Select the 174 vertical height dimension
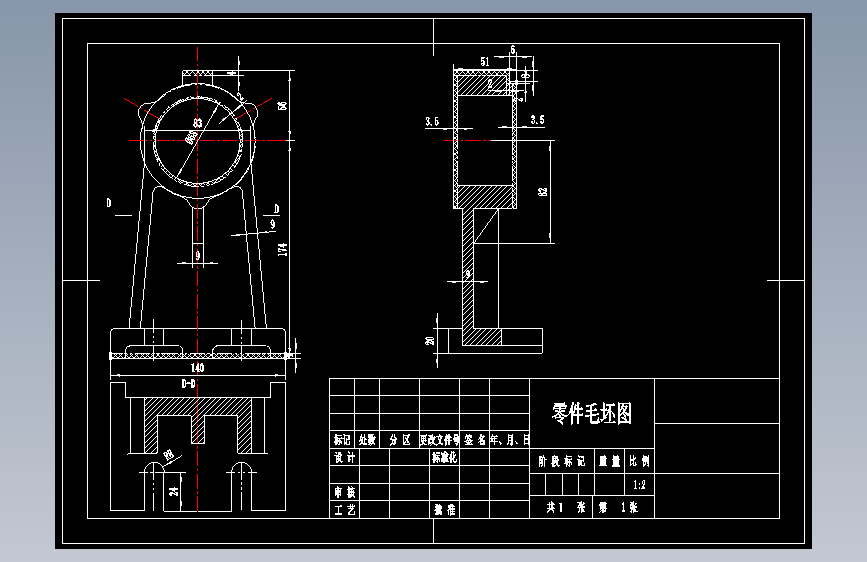The width and height of the screenshot is (867, 562). click(283, 249)
